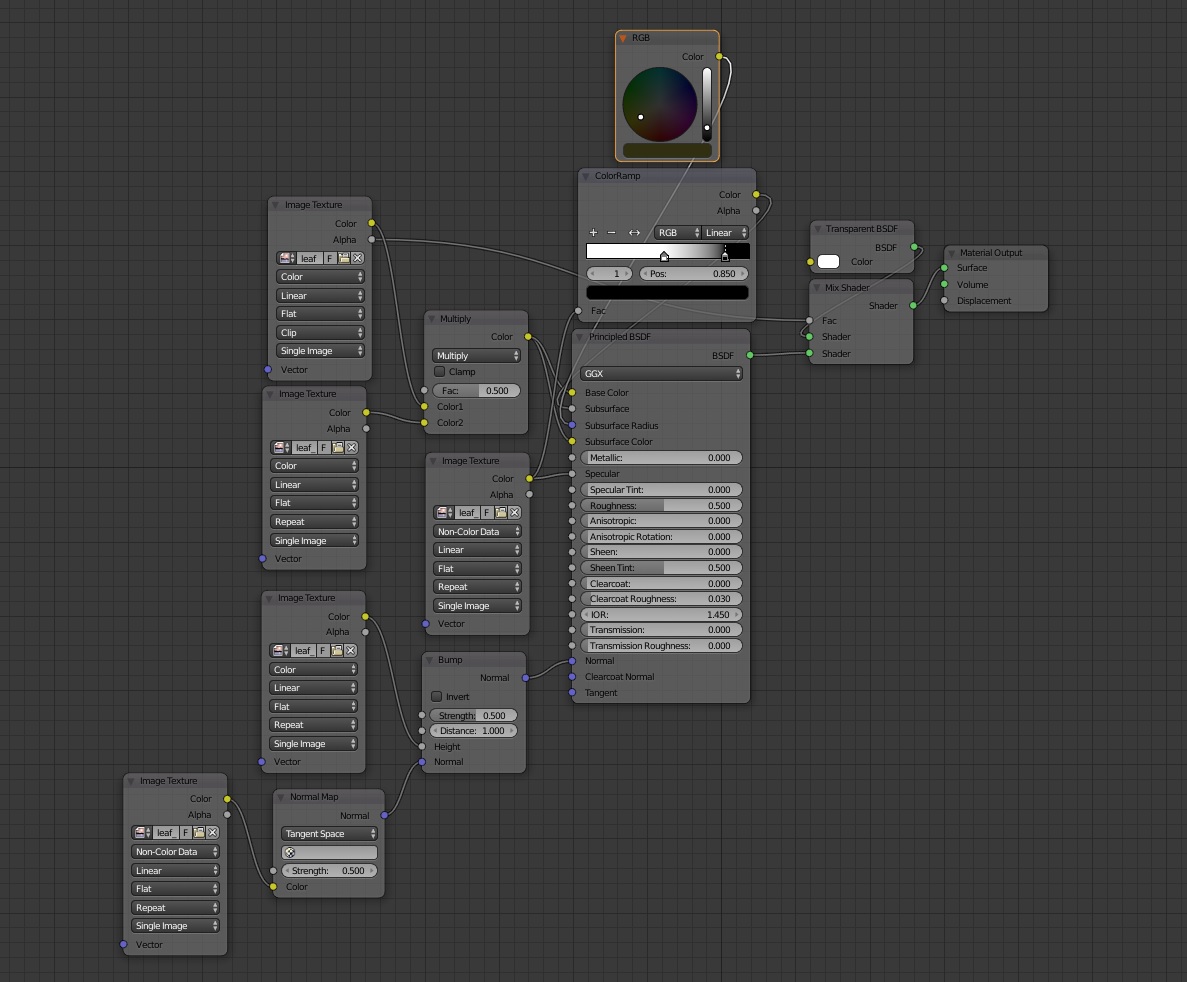The height and width of the screenshot is (982, 1187).
Task: Open the Clip extension dropdown on the top texture node
Action: coord(320,331)
